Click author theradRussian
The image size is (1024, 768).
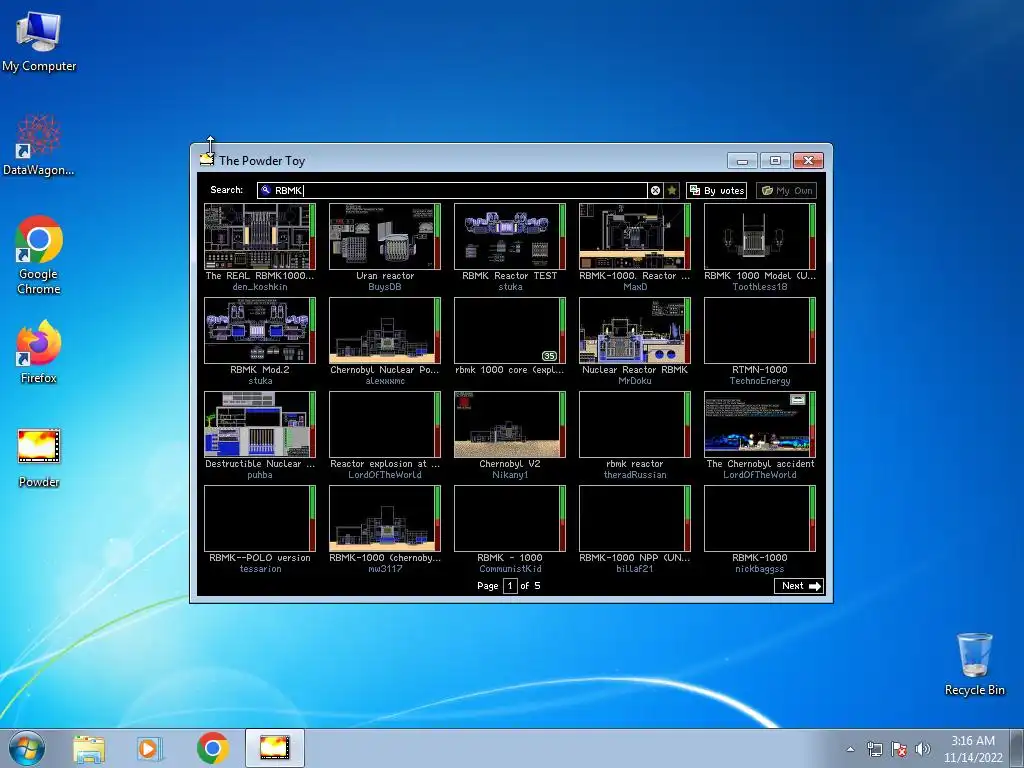[x=635, y=475]
